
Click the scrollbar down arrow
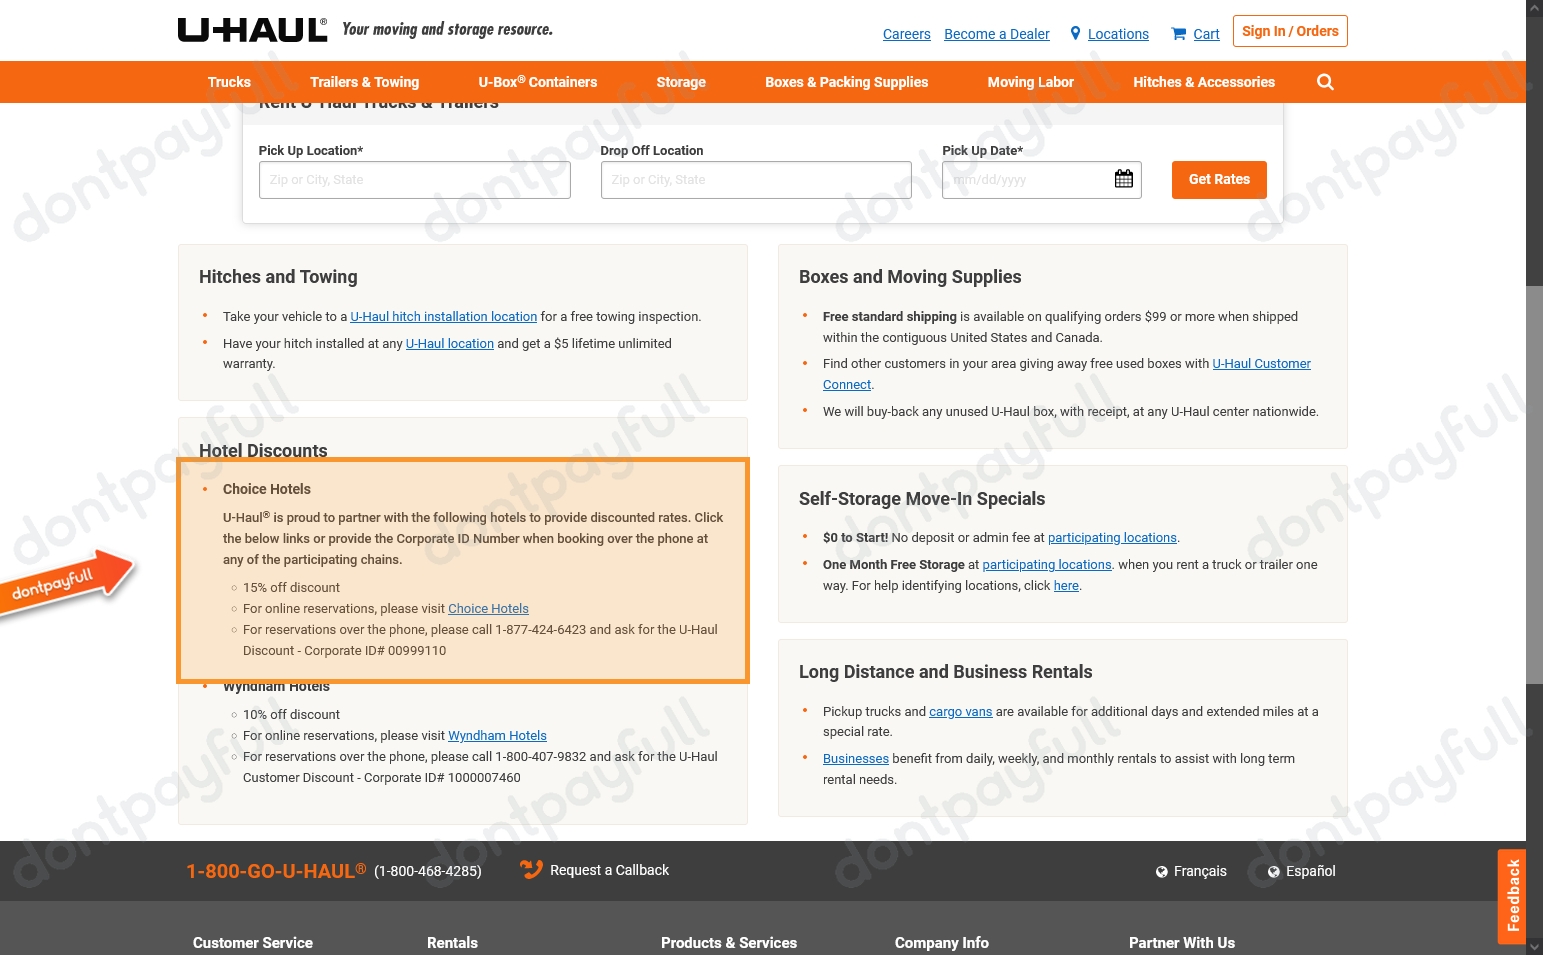pos(1534,947)
